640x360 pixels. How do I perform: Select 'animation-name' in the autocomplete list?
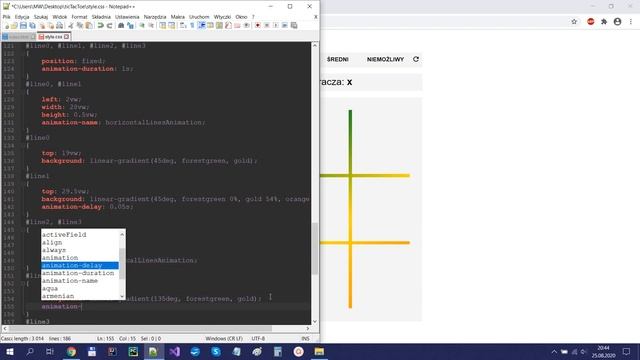(x=70, y=281)
